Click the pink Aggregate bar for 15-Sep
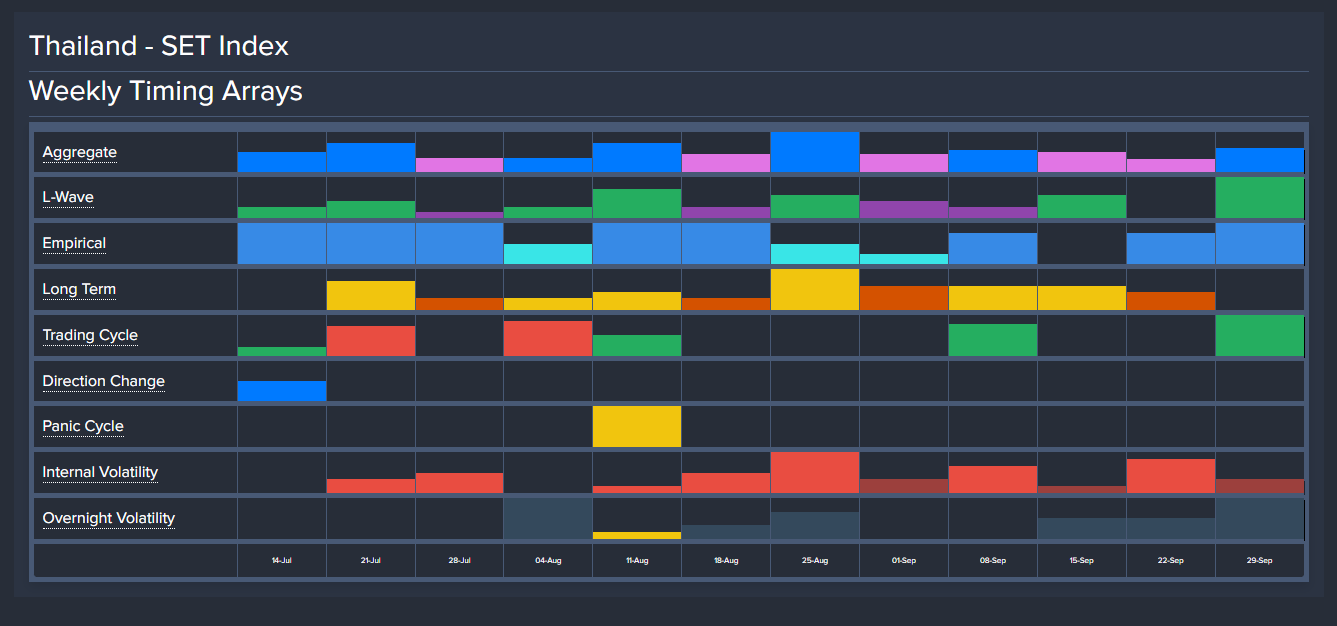 1082,162
